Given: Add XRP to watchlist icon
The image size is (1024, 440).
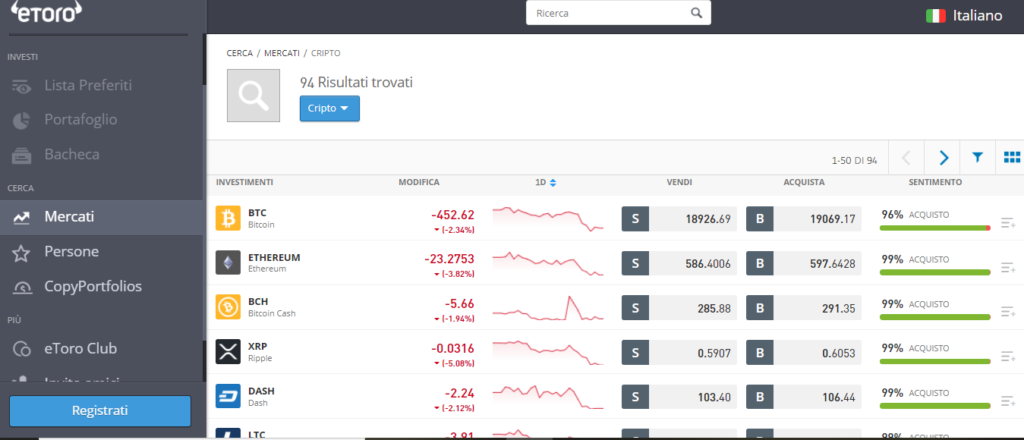Looking at the screenshot, I should point(1008,356).
